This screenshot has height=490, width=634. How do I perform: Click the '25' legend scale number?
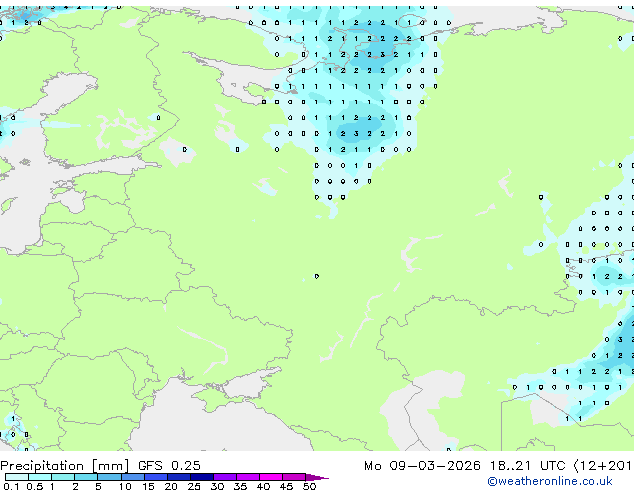(194, 486)
